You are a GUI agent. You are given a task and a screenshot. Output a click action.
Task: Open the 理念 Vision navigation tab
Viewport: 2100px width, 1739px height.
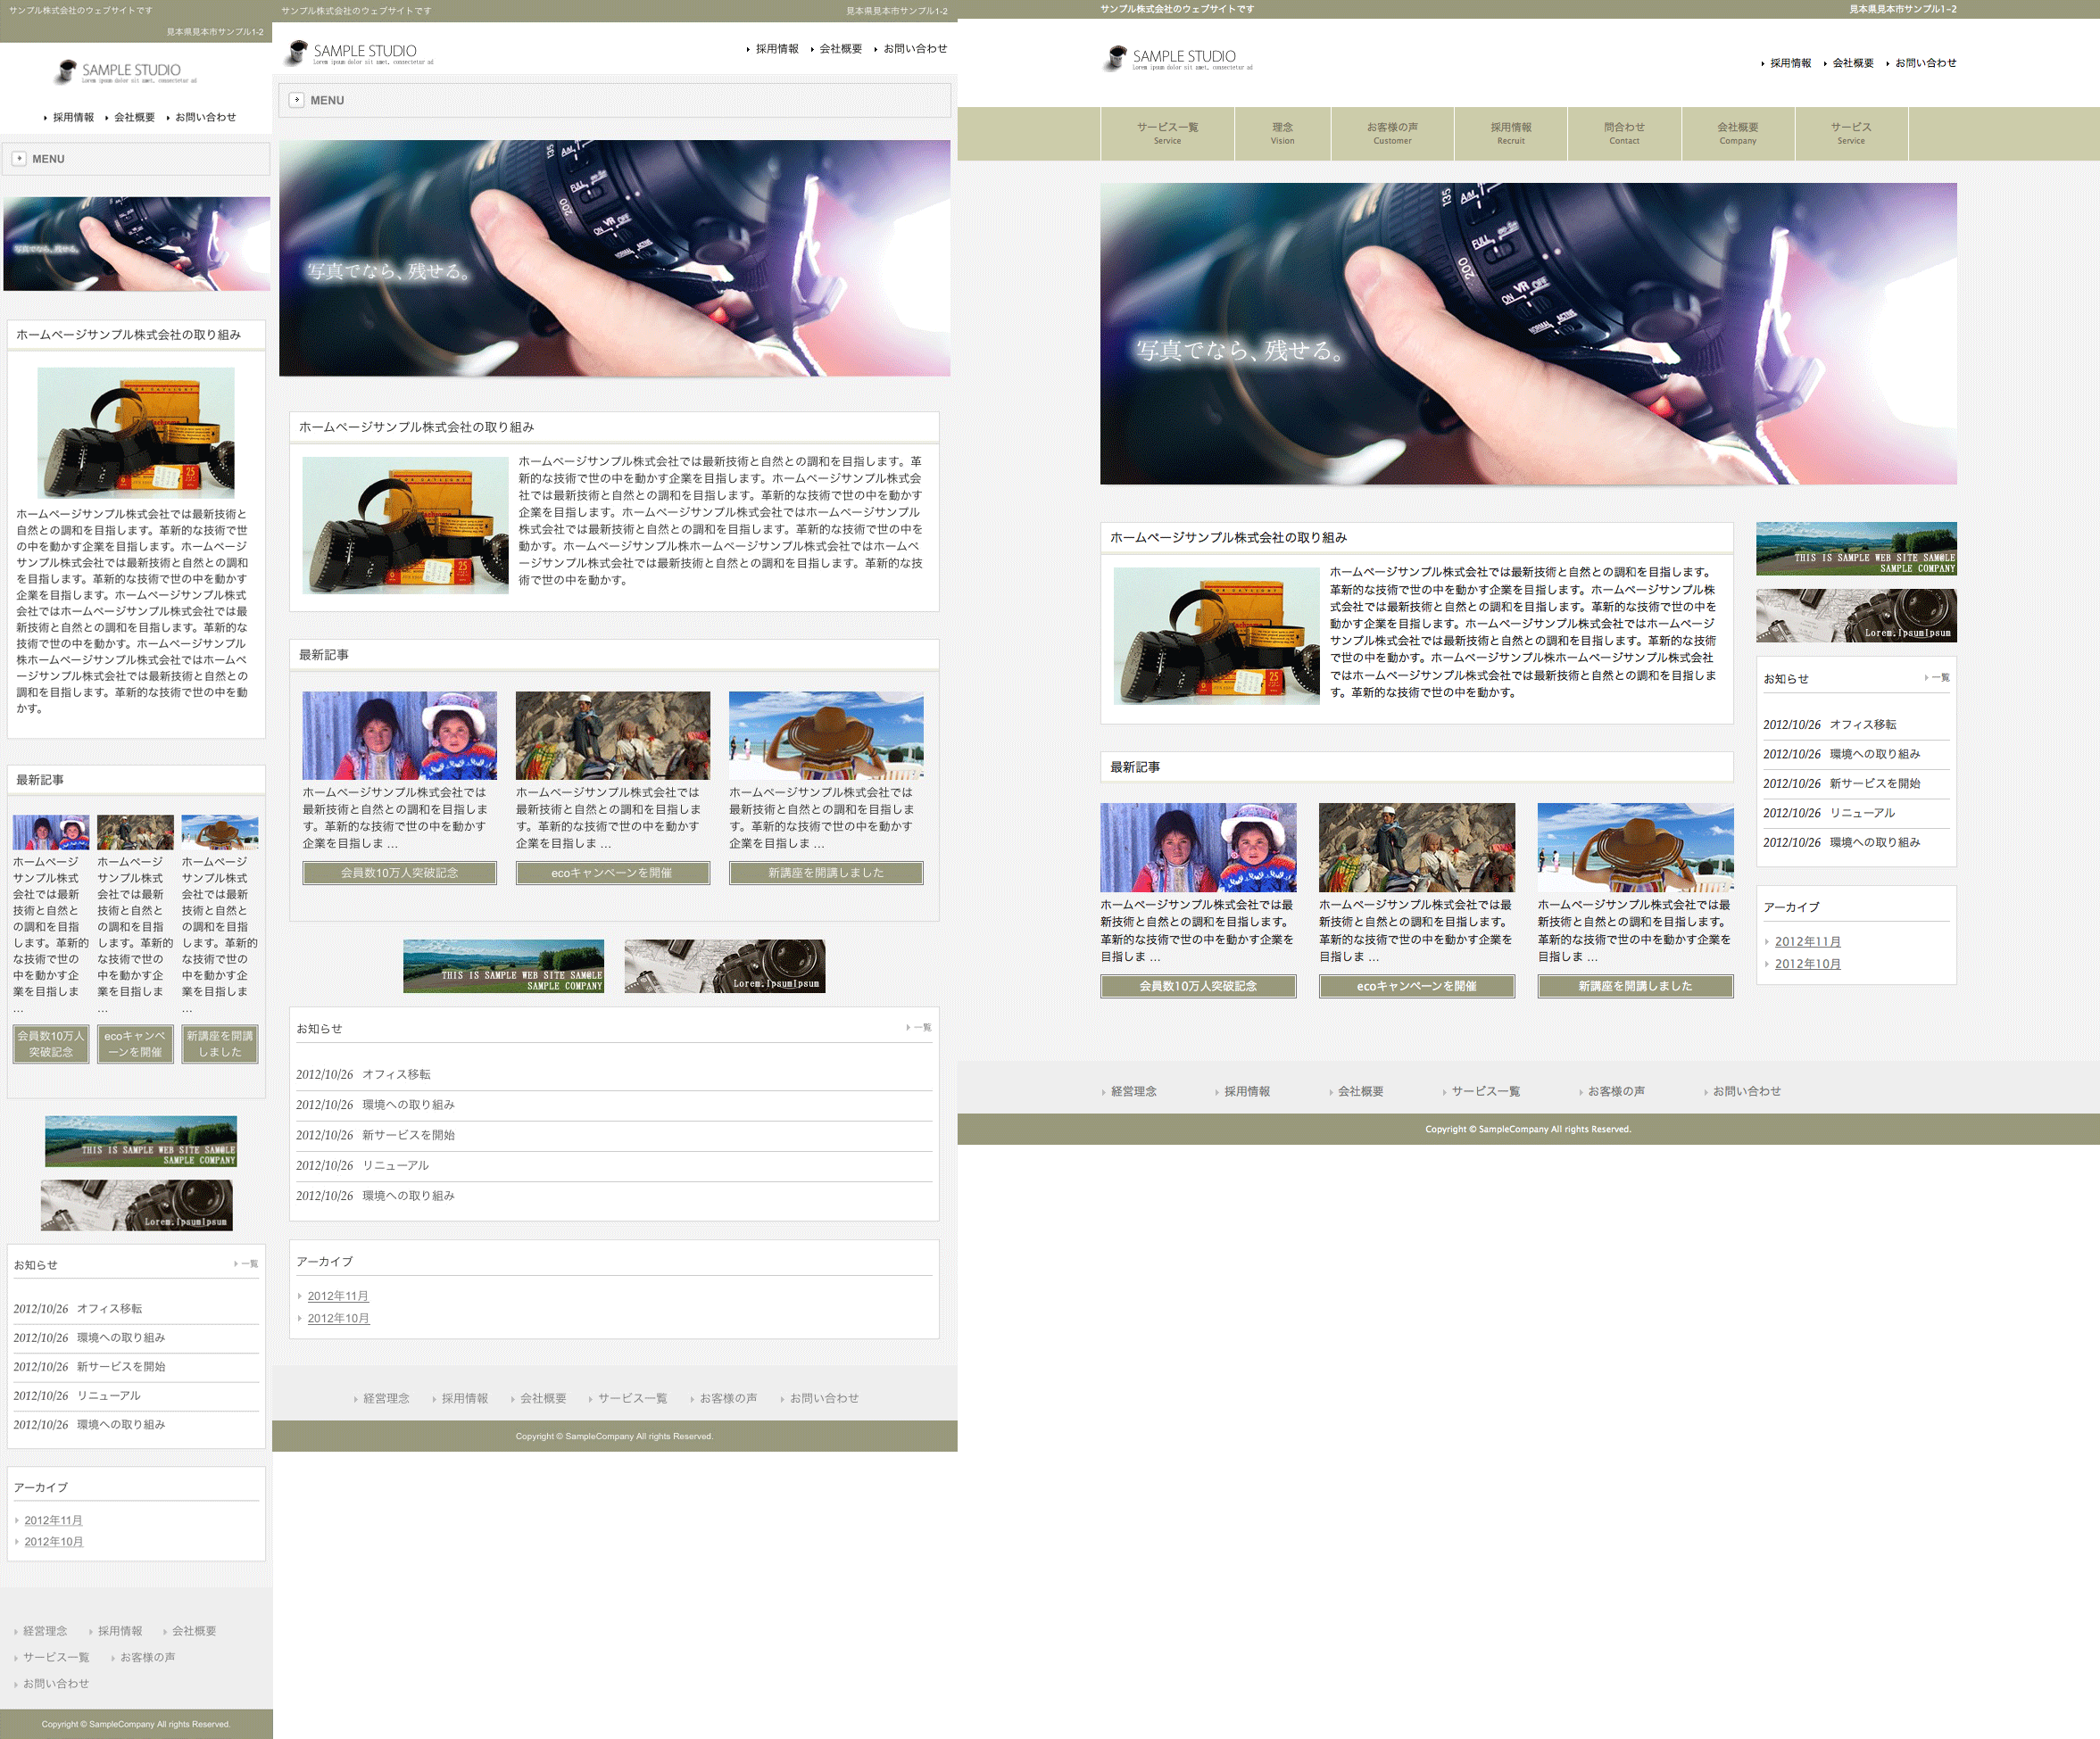pyautogui.click(x=1282, y=133)
